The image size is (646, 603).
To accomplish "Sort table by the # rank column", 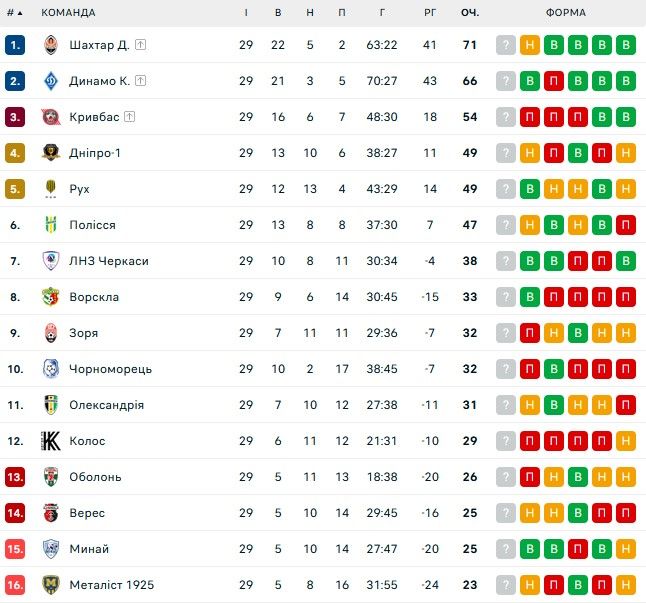I will (14, 13).
